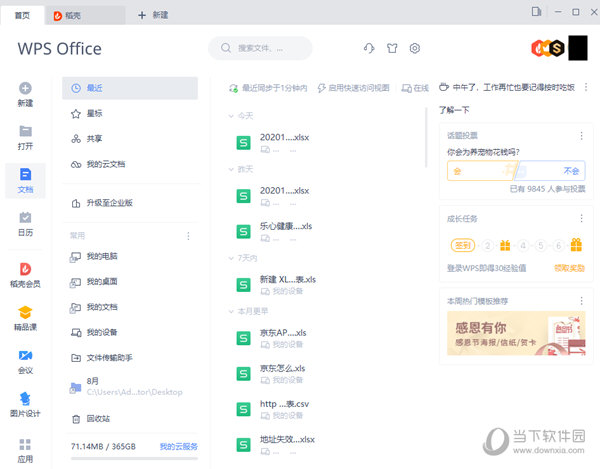Click the 搜索文件 search field
The image size is (600, 469).
click(x=260, y=48)
